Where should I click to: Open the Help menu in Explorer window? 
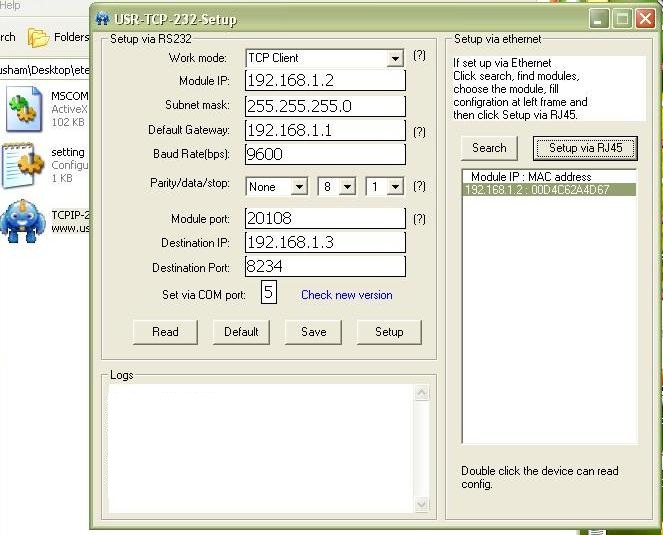(x=10, y=5)
